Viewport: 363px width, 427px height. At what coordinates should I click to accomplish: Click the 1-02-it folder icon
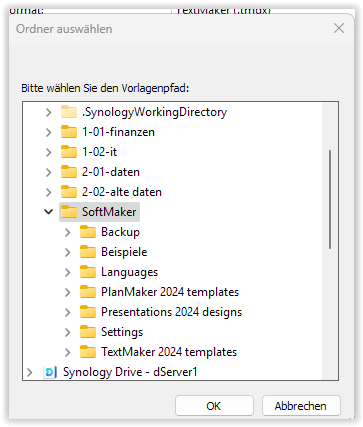(69, 152)
